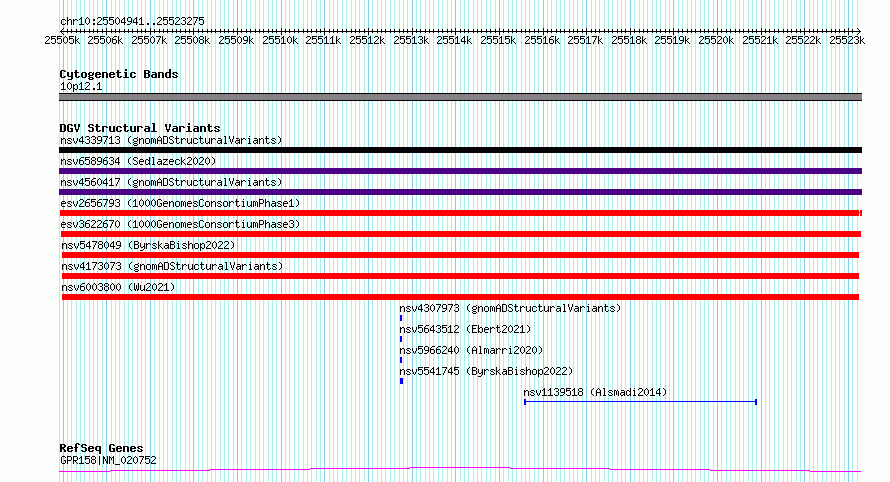
Task: Open the nsv5478049 ByrskaBishop2022 label
Action: [148, 245]
